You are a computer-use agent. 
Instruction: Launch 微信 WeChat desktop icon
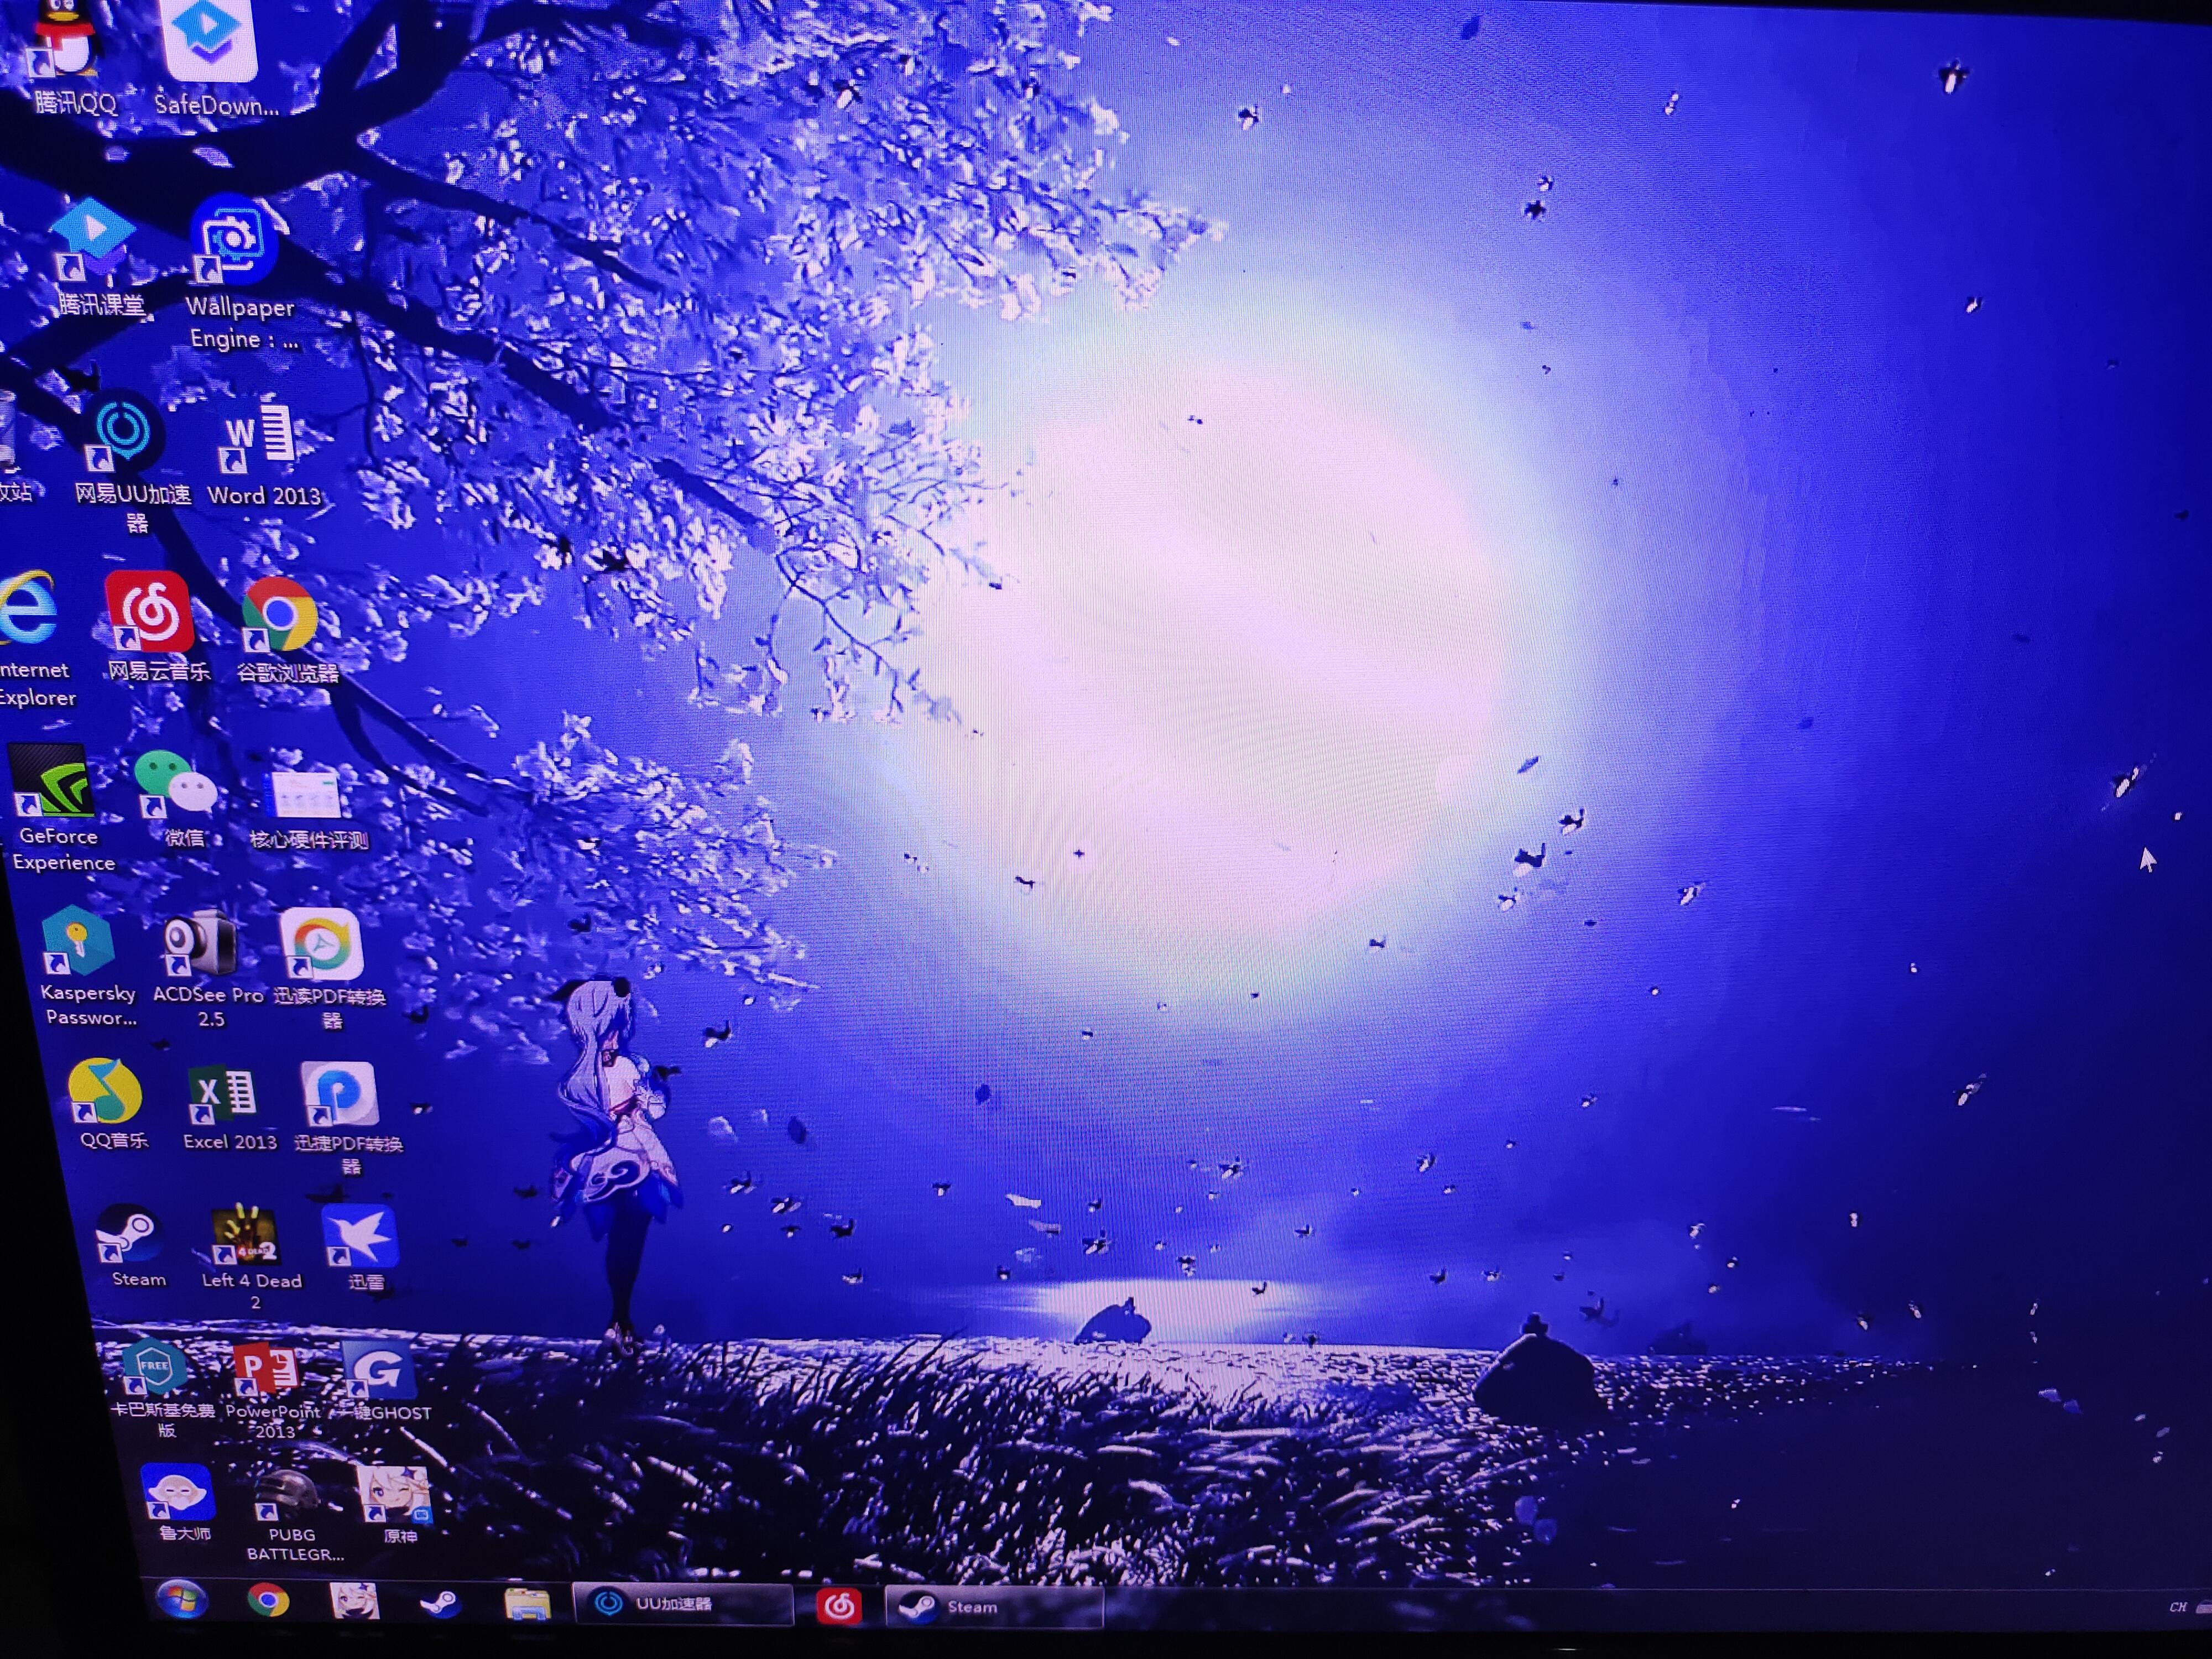coord(175,785)
